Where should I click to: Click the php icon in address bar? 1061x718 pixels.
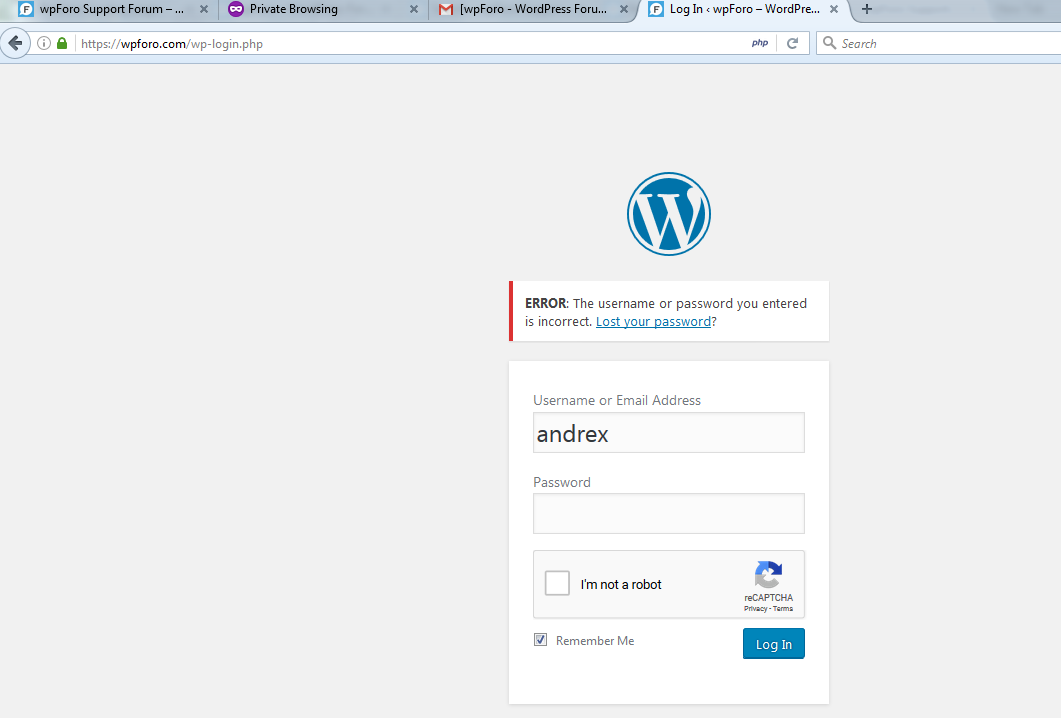coord(760,44)
